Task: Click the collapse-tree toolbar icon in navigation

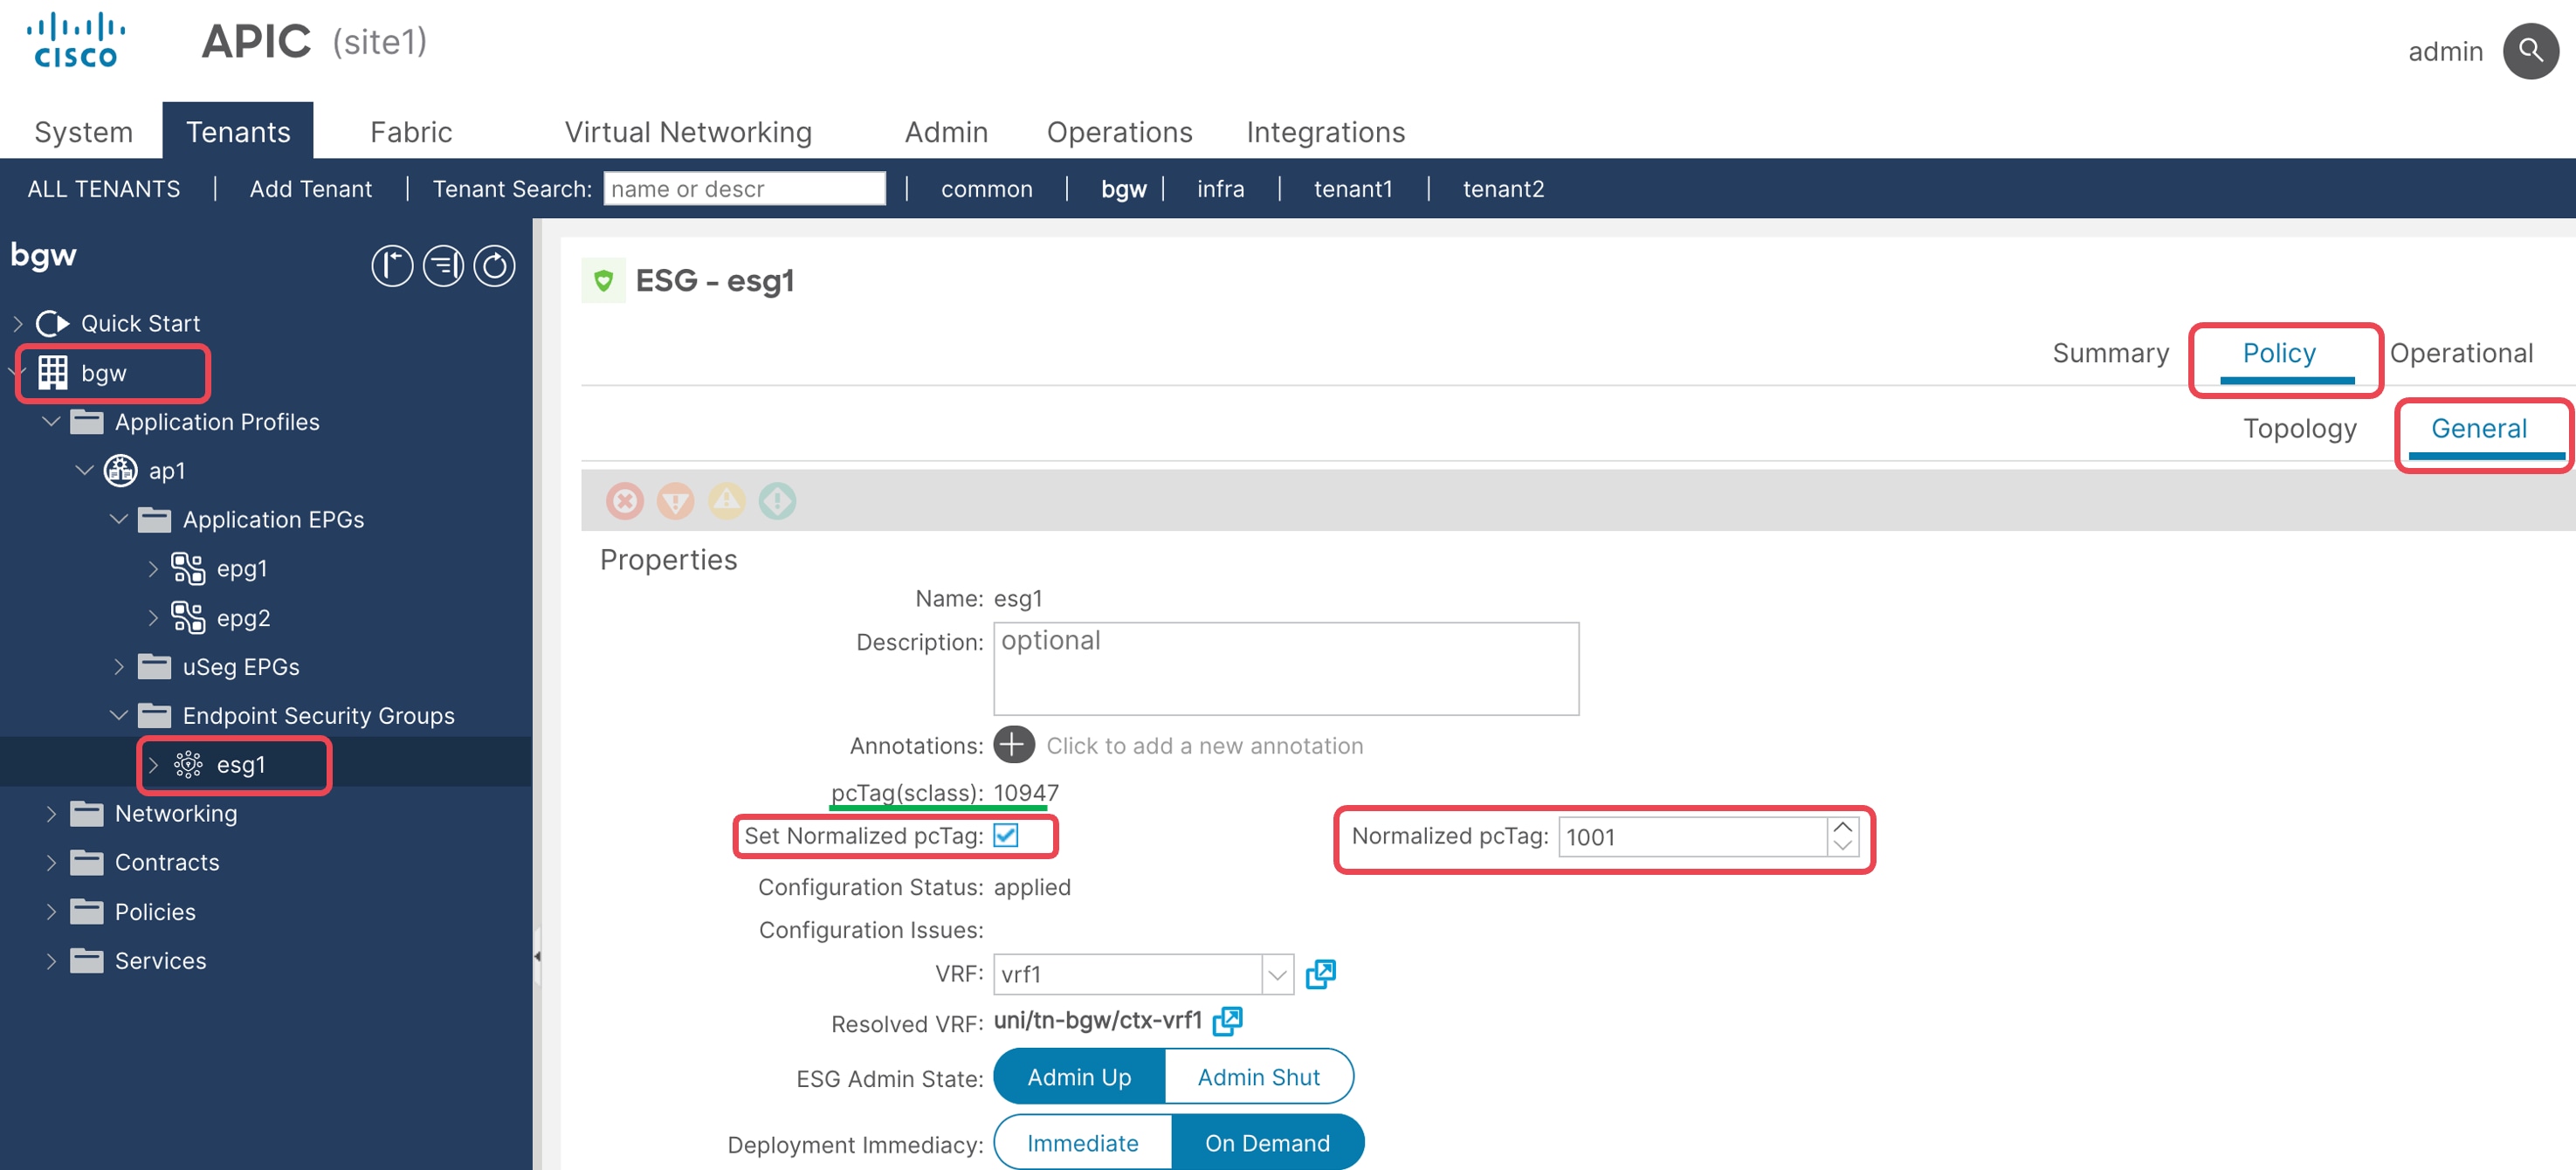Action: [x=443, y=266]
